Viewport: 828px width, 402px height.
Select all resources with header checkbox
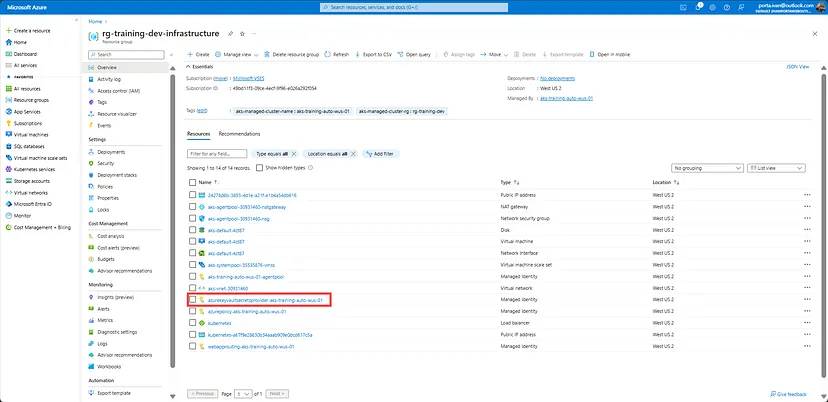coord(192,182)
